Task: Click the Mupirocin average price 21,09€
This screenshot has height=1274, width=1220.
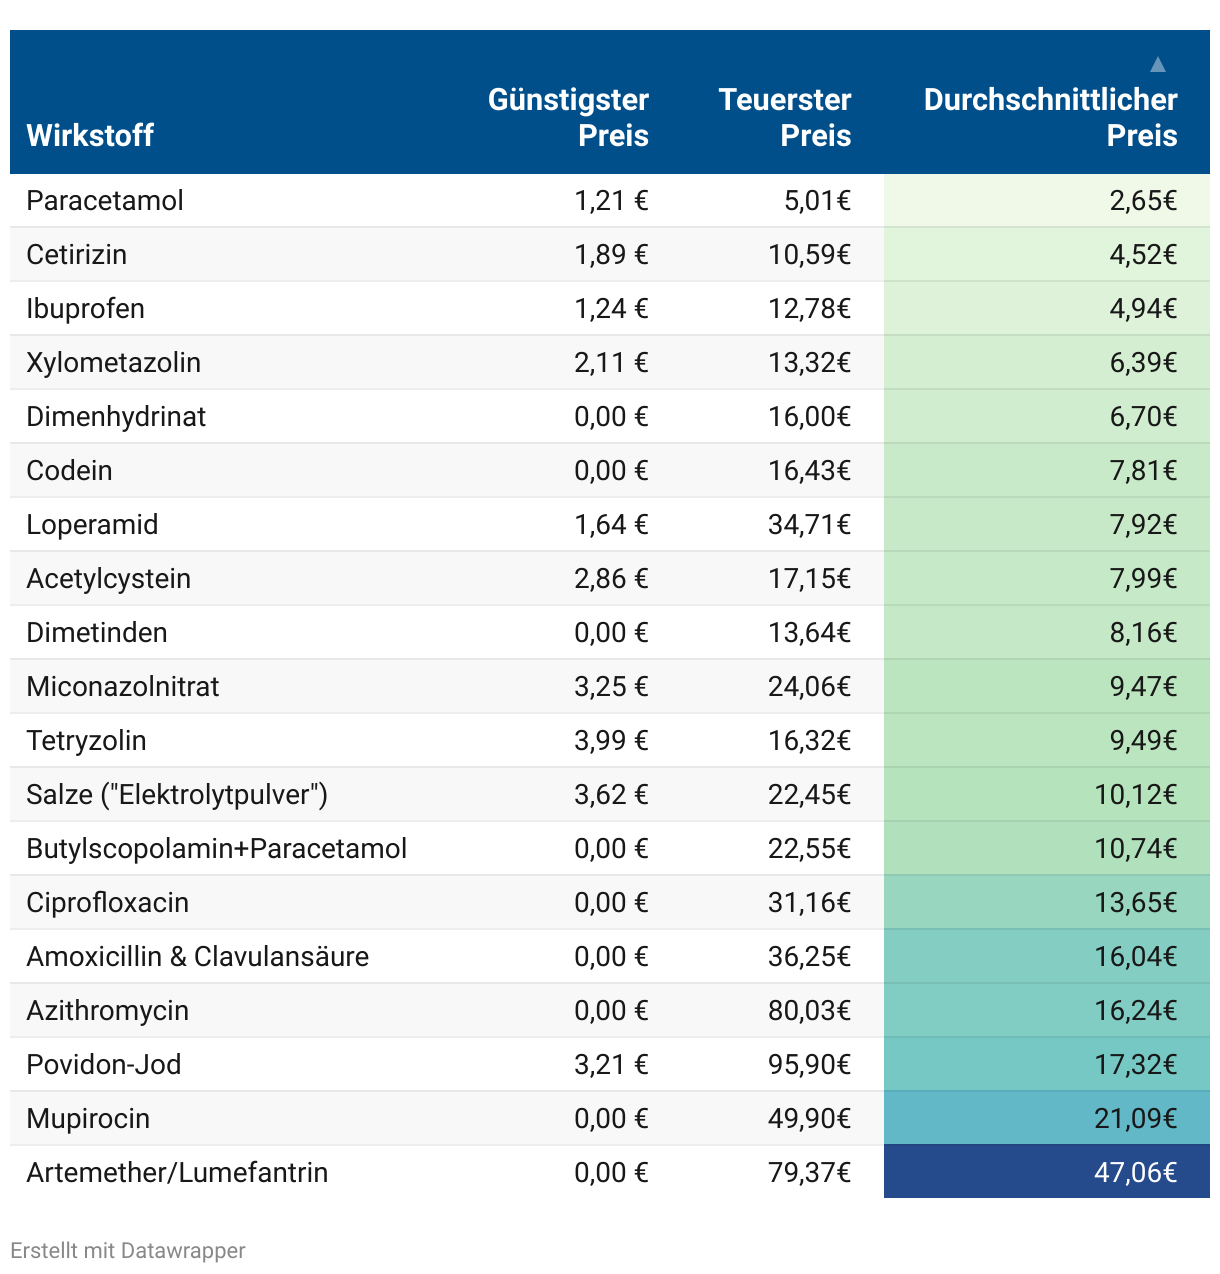Action: (x=1135, y=1118)
